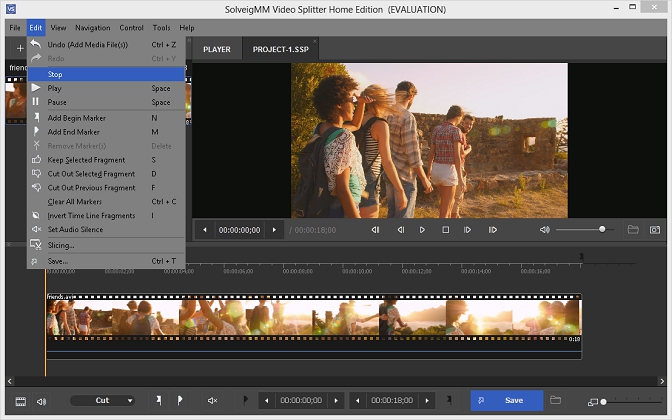Choose Keep Selected Fragment

106,160
